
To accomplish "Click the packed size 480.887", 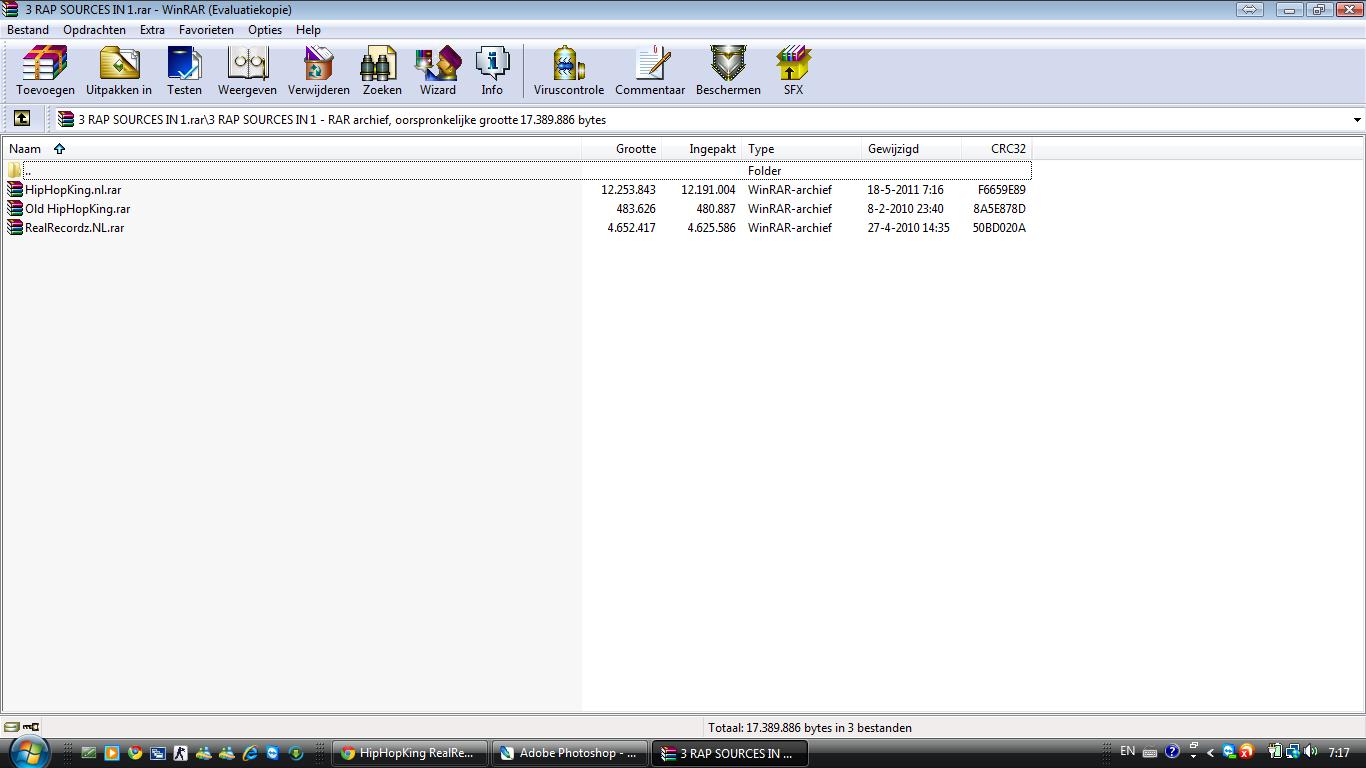I will (716, 209).
